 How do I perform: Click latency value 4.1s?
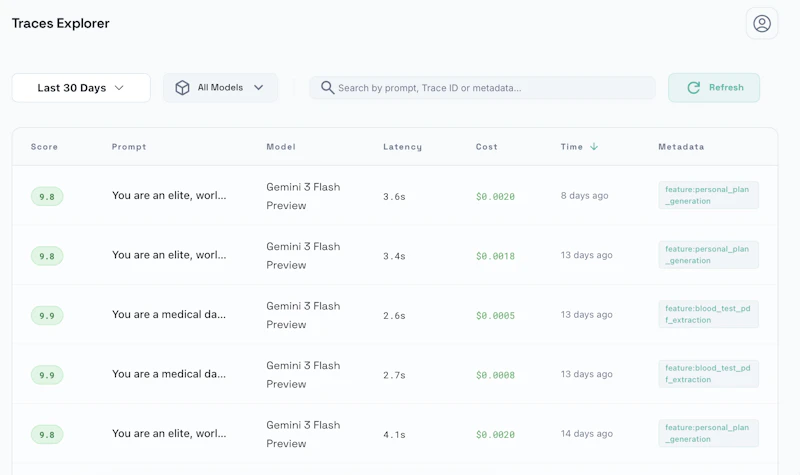click(x=394, y=435)
